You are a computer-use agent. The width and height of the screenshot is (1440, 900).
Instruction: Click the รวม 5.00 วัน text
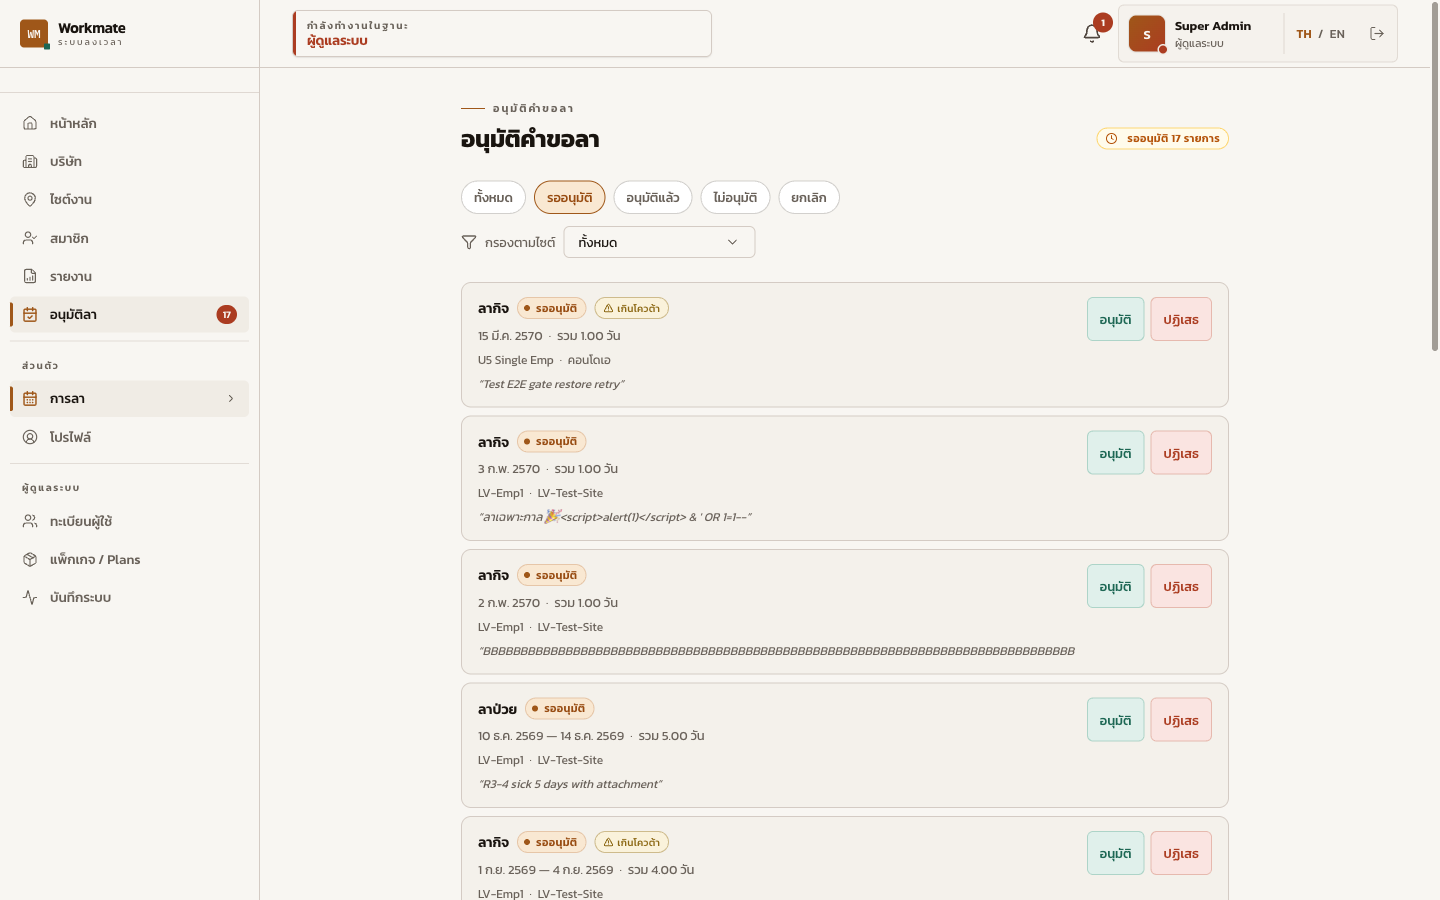tap(671, 736)
